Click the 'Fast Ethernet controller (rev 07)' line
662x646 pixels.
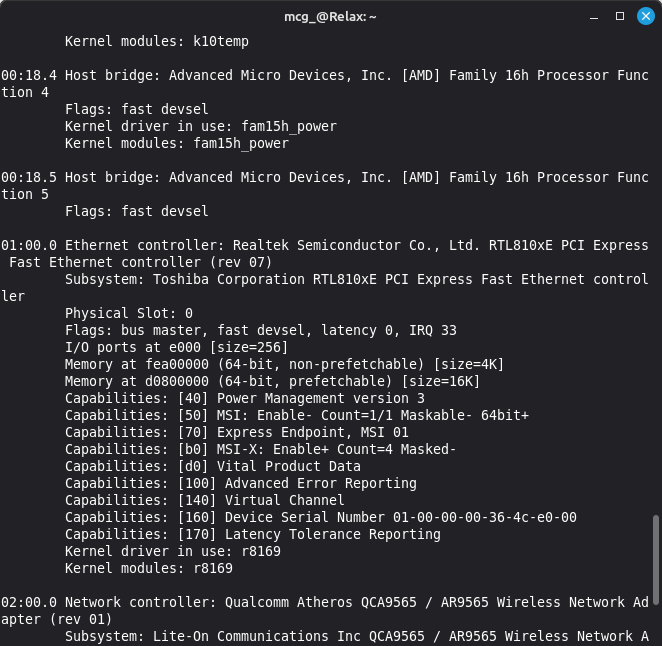point(141,263)
